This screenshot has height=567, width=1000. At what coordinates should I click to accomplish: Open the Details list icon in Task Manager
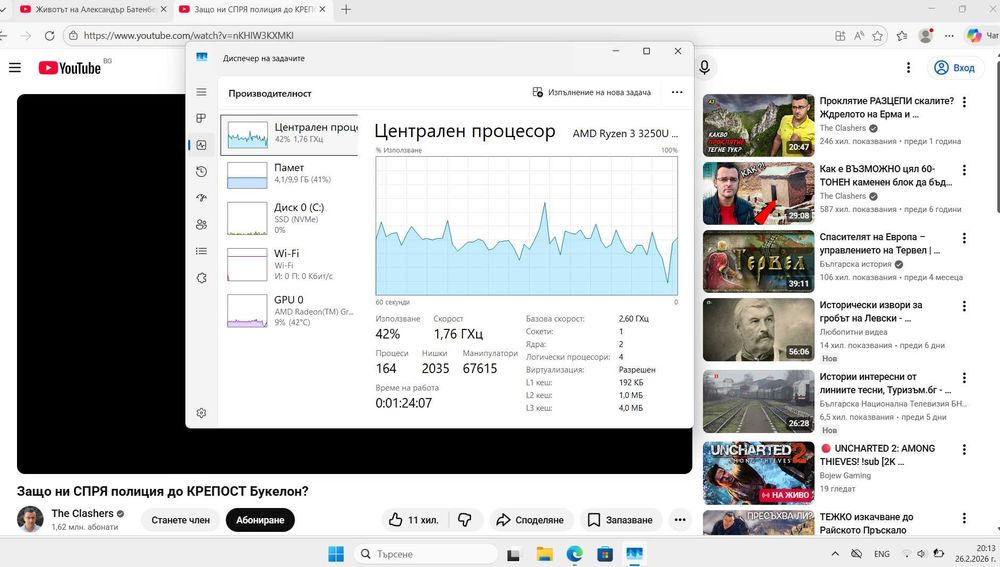tap(202, 251)
